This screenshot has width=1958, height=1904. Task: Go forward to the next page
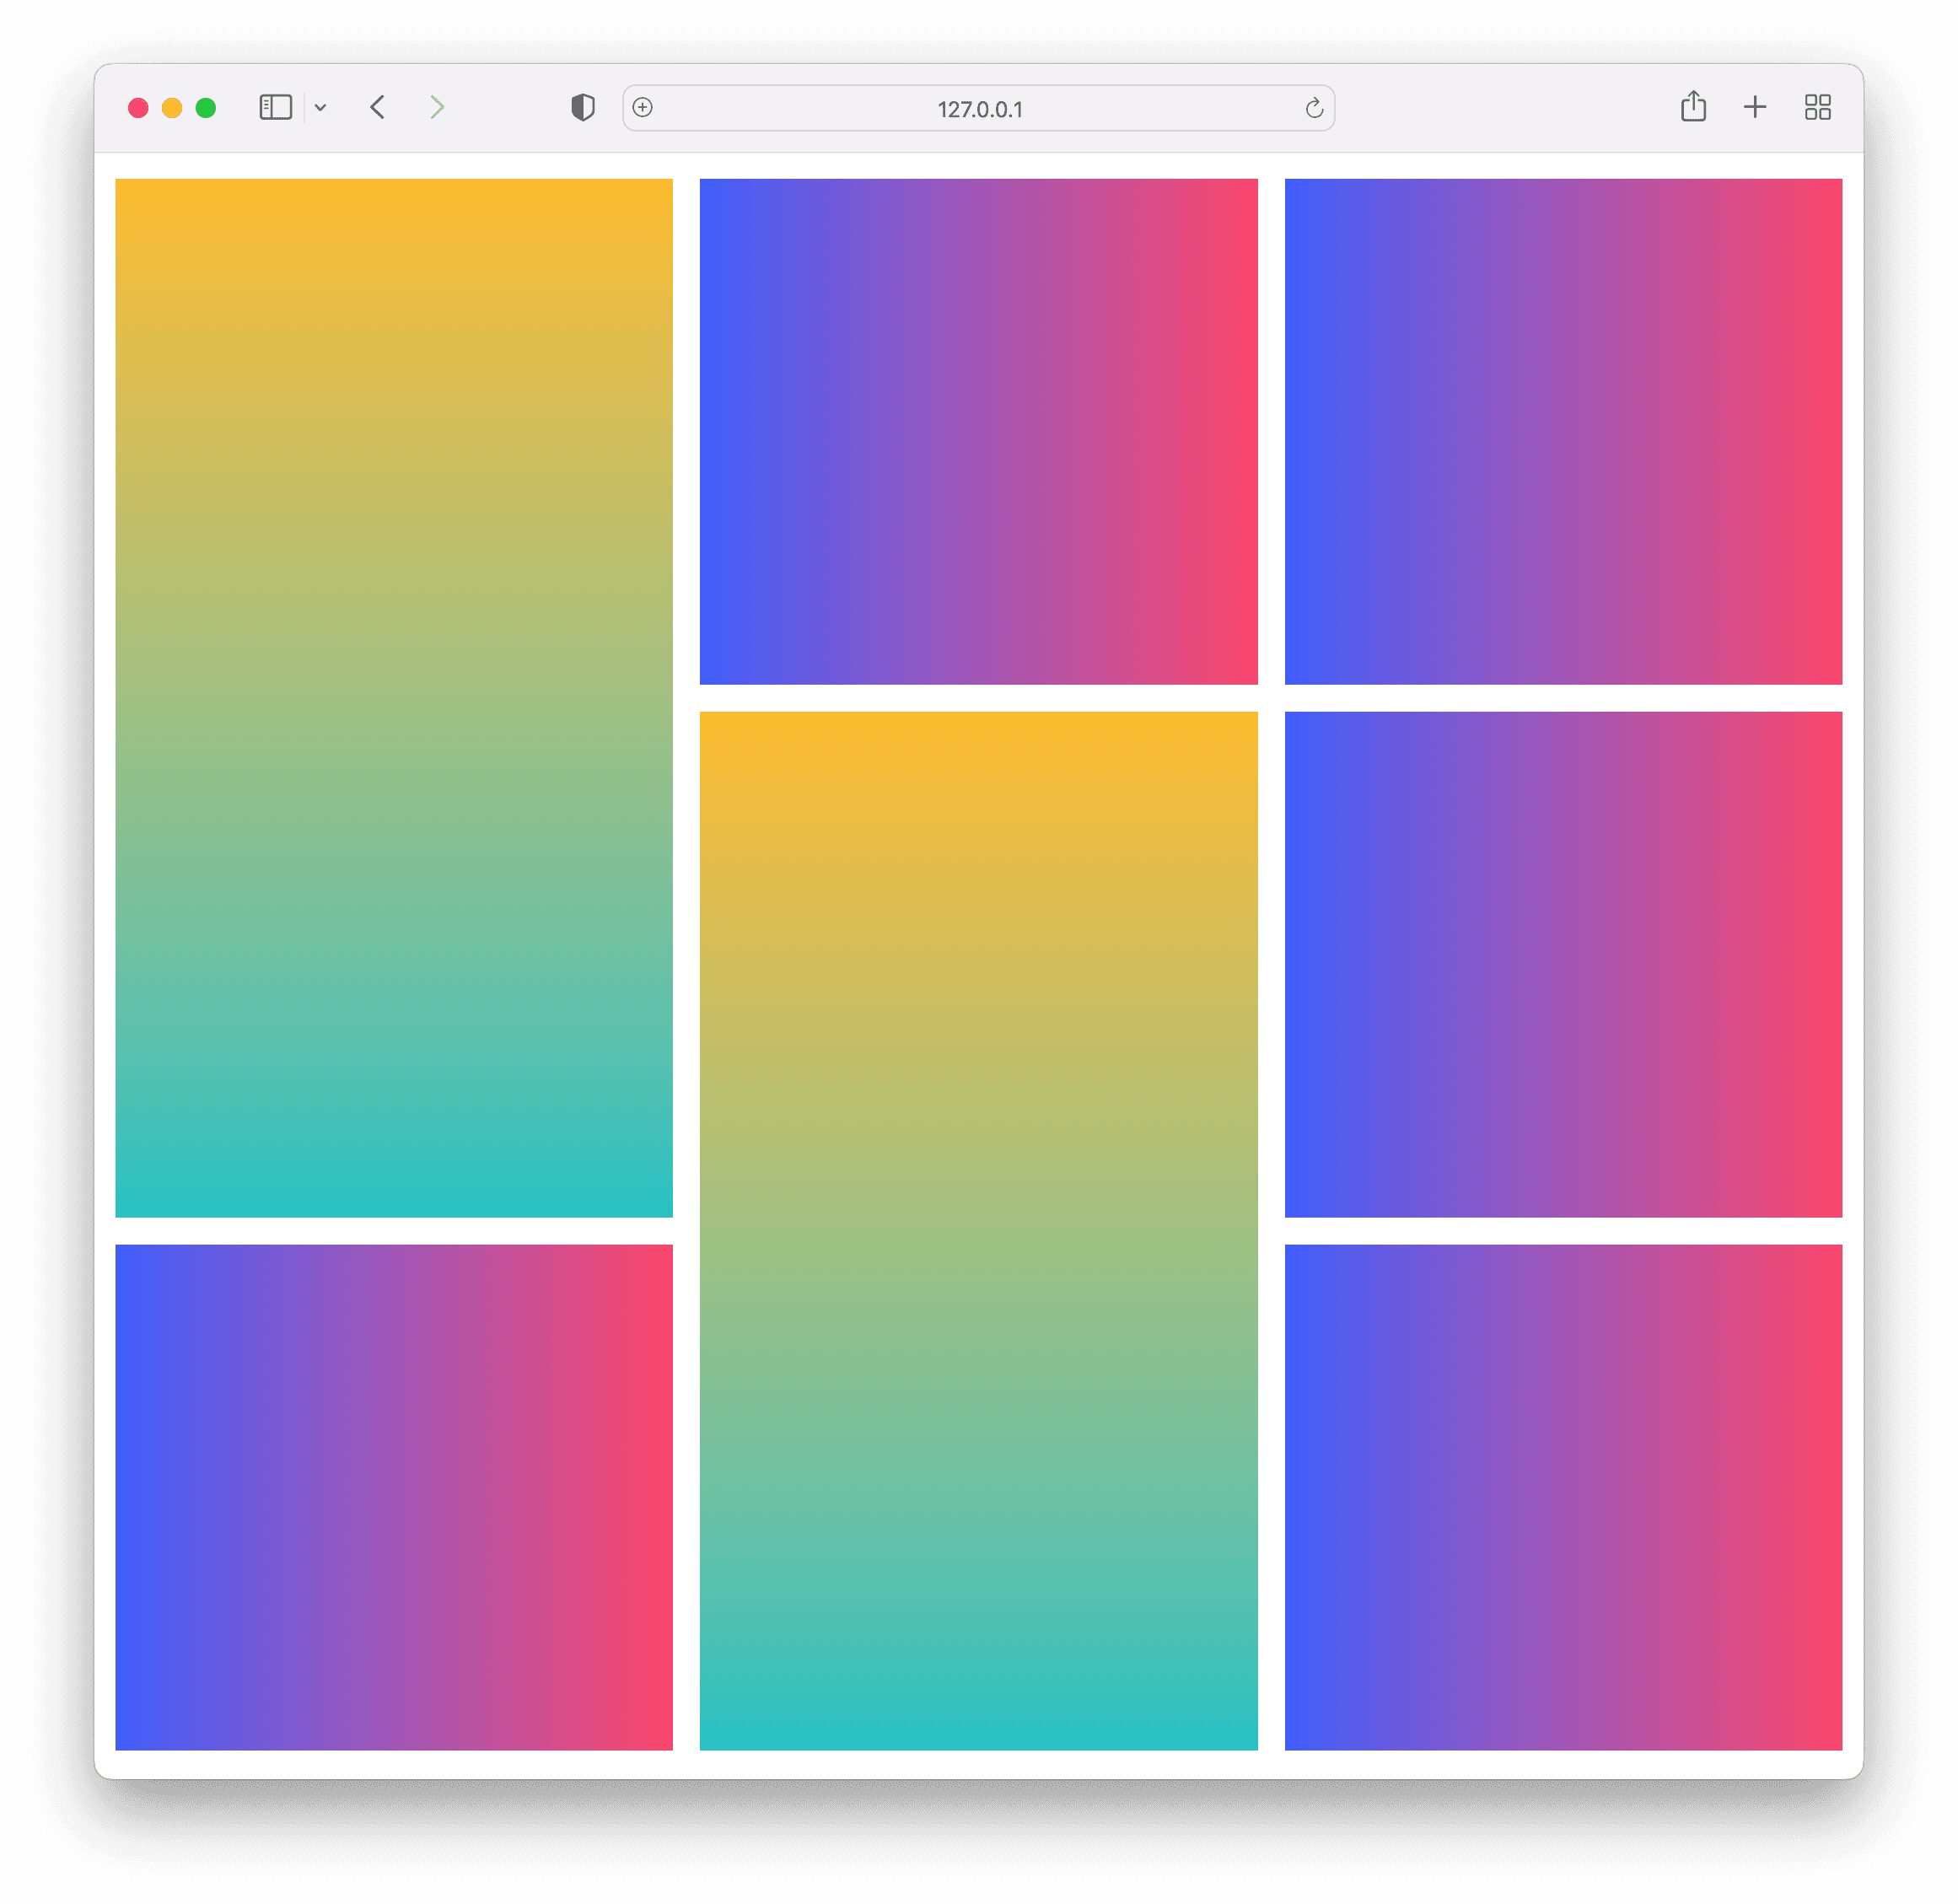point(437,107)
